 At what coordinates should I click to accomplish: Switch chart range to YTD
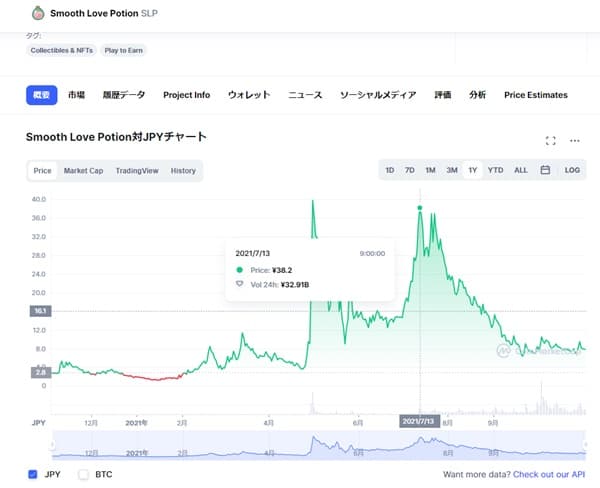(x=495, y=171)
